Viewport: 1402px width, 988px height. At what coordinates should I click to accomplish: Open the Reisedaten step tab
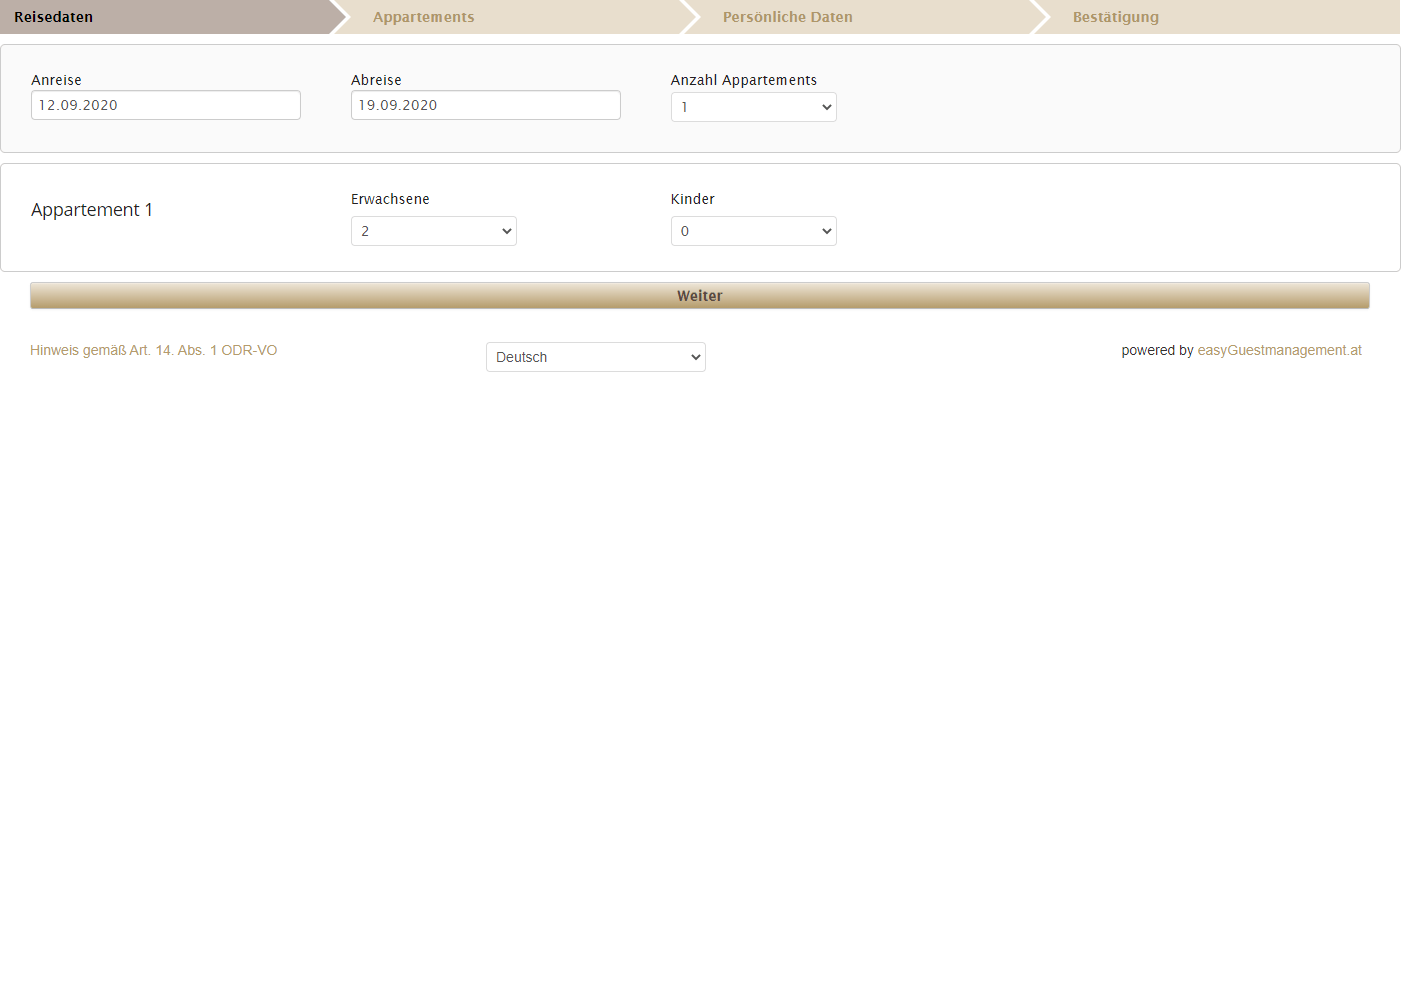54,17
